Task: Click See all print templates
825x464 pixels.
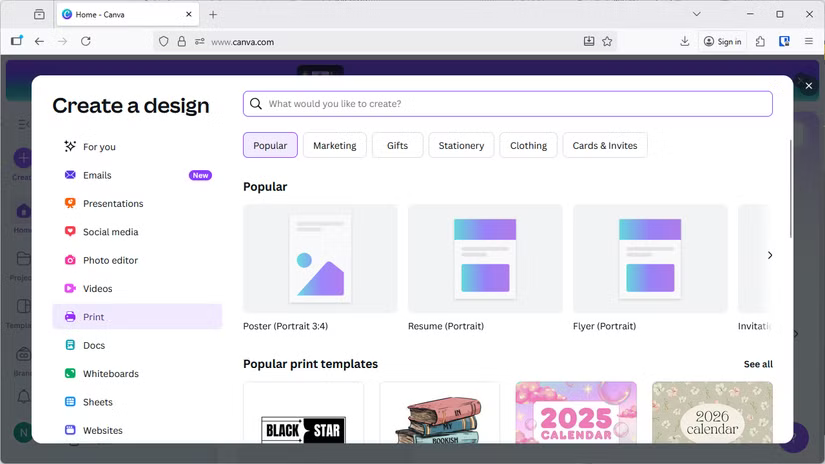Action: 757,364
